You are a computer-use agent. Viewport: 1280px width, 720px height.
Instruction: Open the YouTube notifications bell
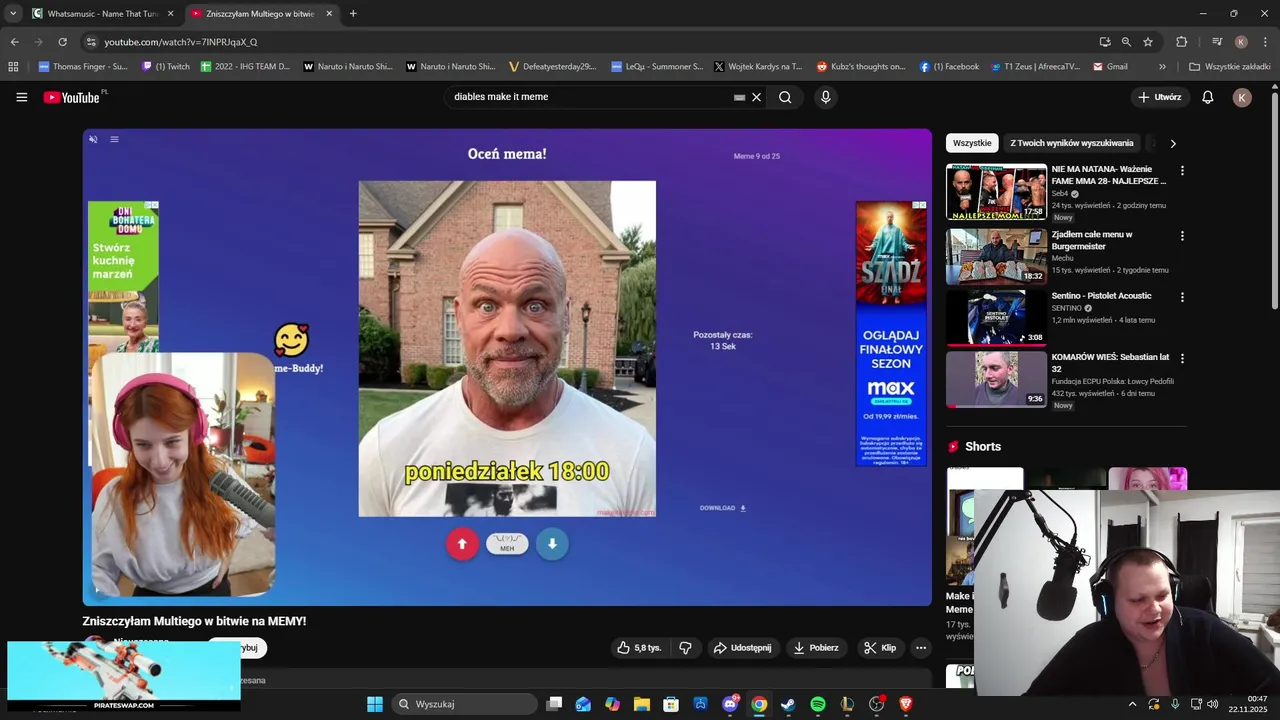(1208, 97)
